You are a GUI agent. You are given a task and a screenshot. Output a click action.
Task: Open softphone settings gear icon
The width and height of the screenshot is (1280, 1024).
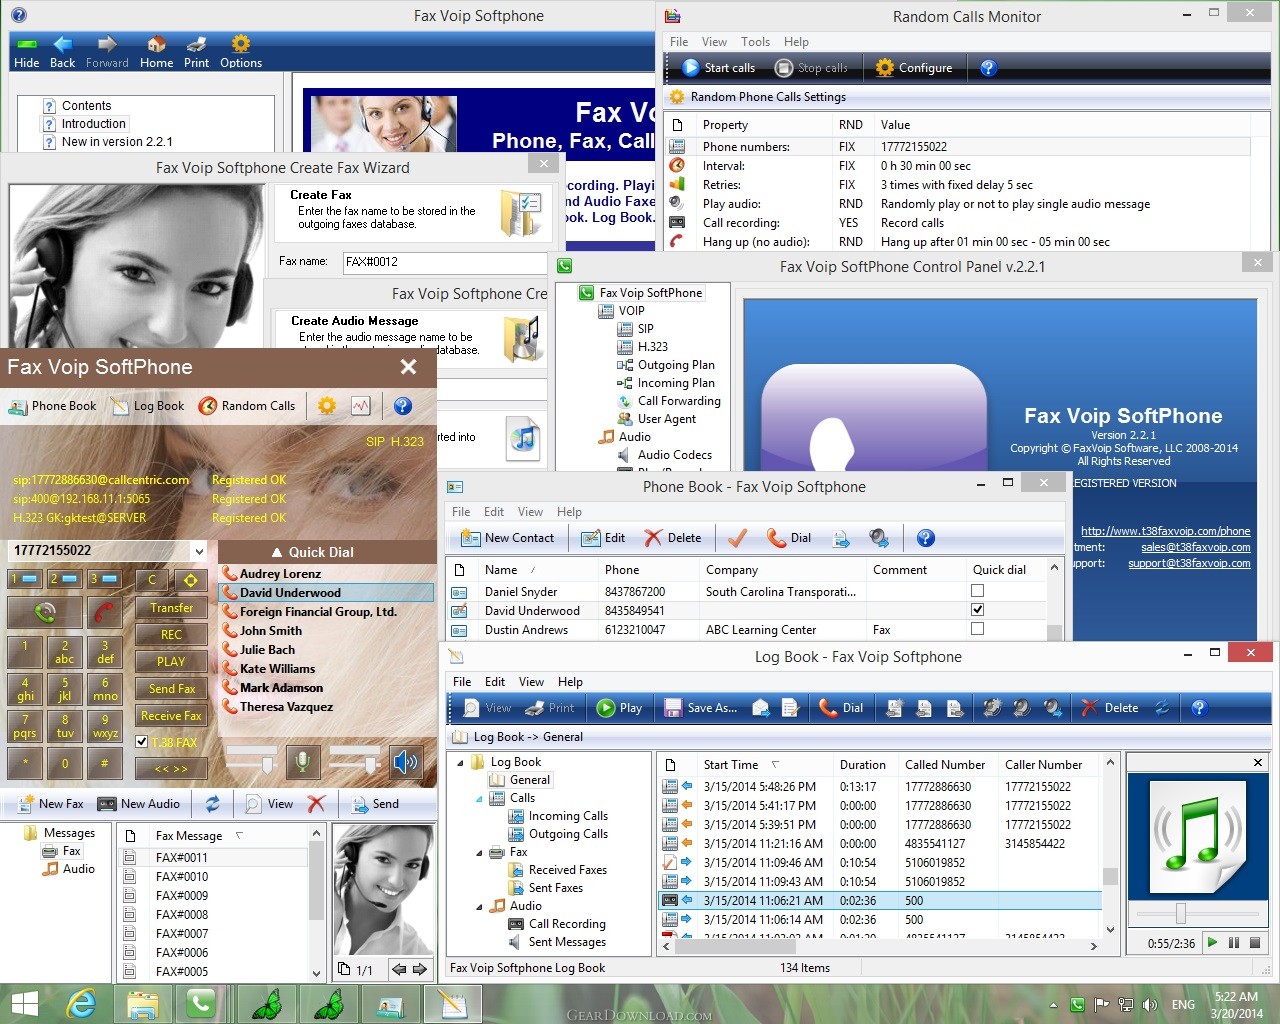coord(327,406)
